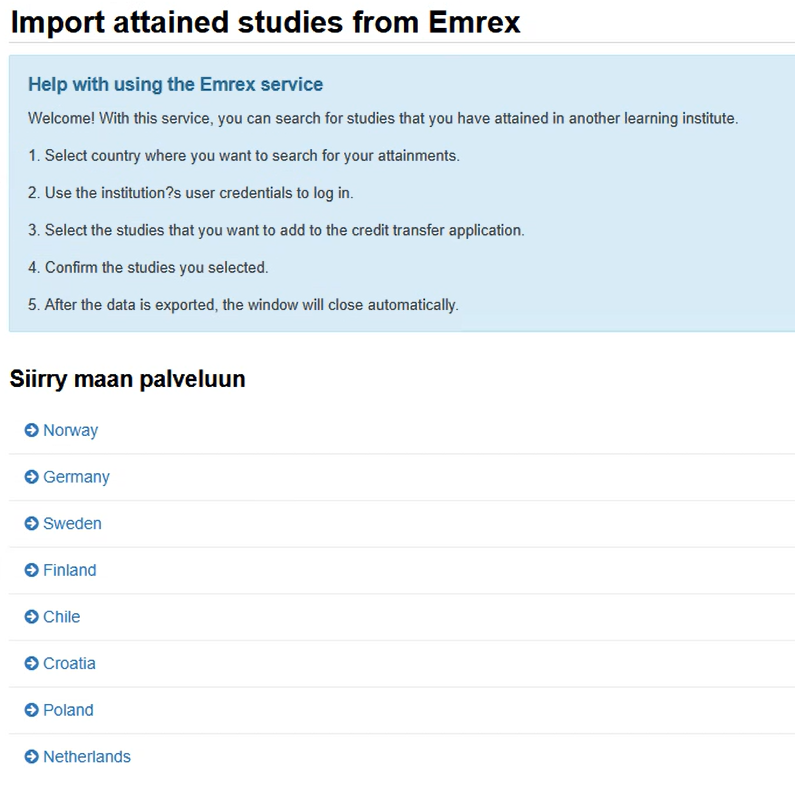Go to the Sweden service link
Viewport: 795px width, 797px height.
pyautogui.click(x=72, y=524)
